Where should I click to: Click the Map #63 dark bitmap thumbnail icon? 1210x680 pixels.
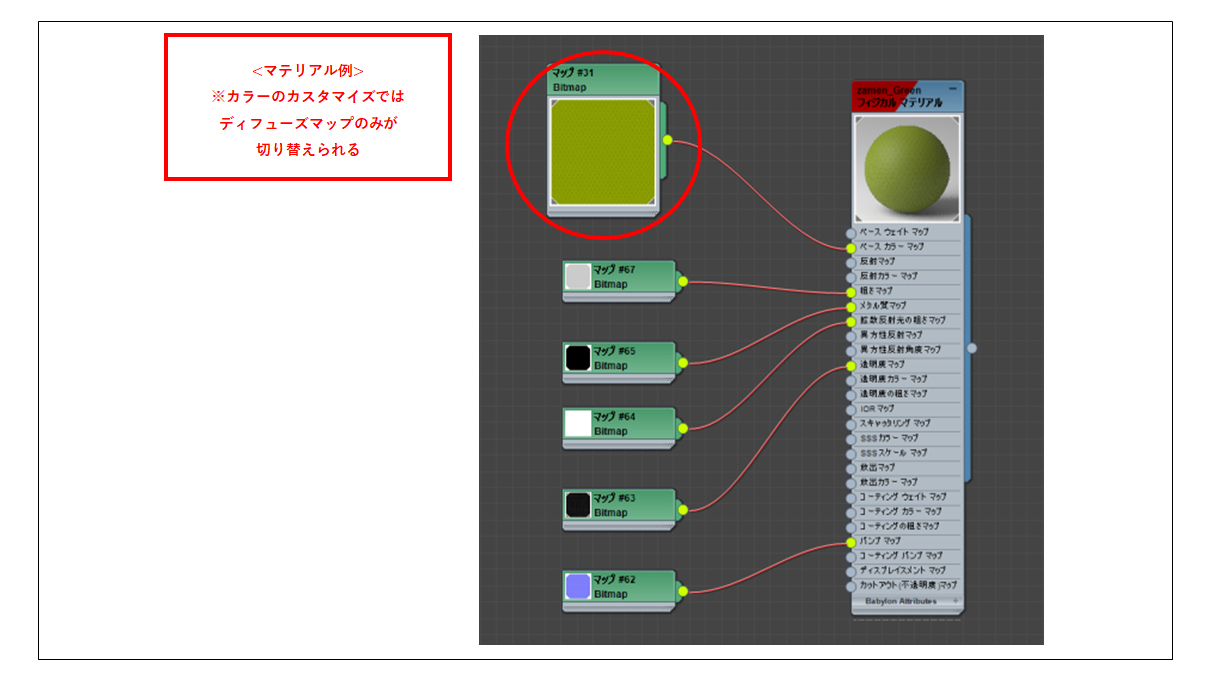[578, 505]
